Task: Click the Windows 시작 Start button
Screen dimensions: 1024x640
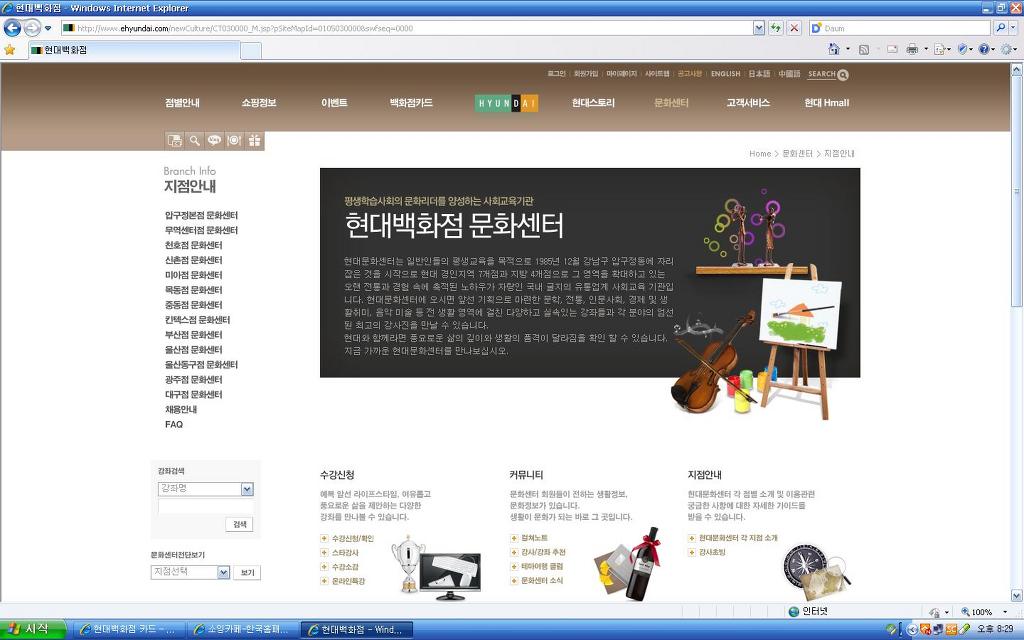Action: tap(32, 630)
